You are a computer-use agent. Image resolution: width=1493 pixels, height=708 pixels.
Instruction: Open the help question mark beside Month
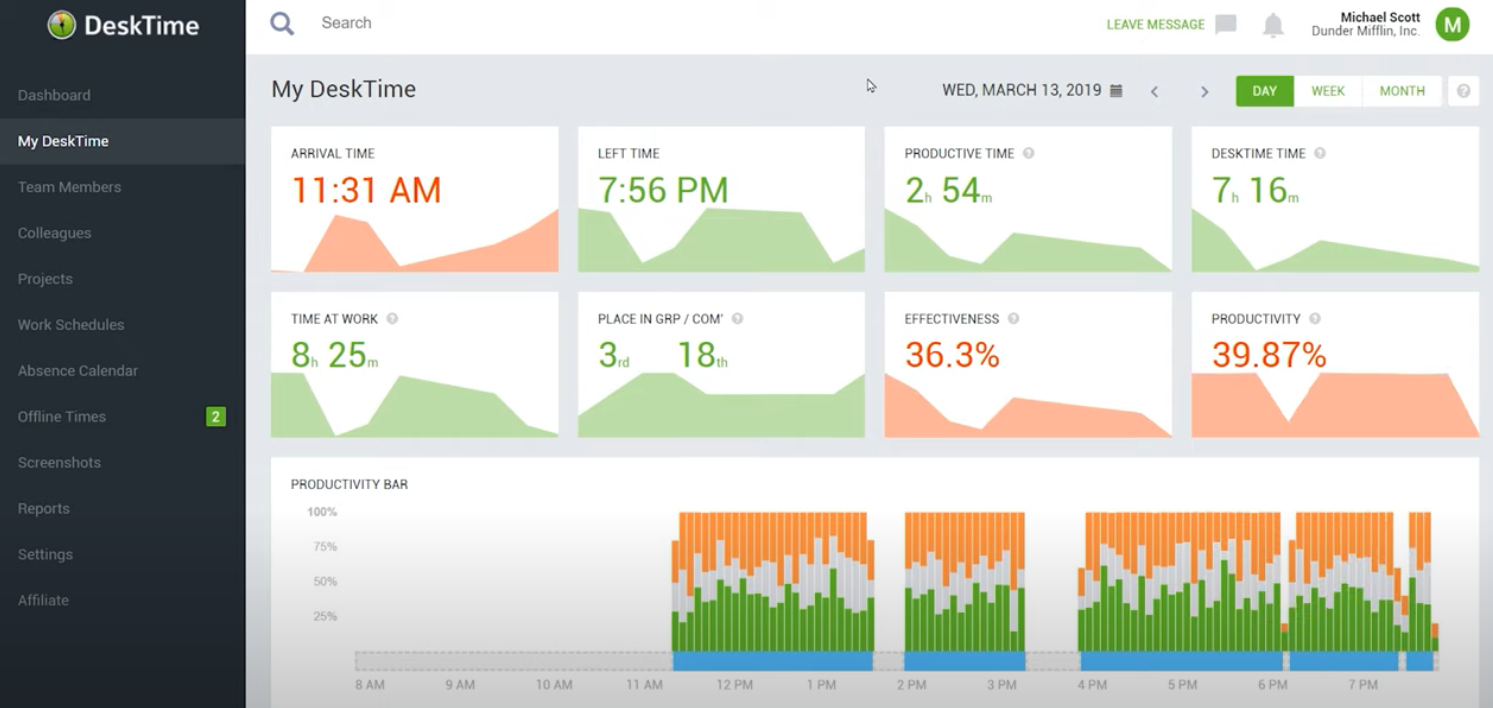click(x=1462, y=90)
